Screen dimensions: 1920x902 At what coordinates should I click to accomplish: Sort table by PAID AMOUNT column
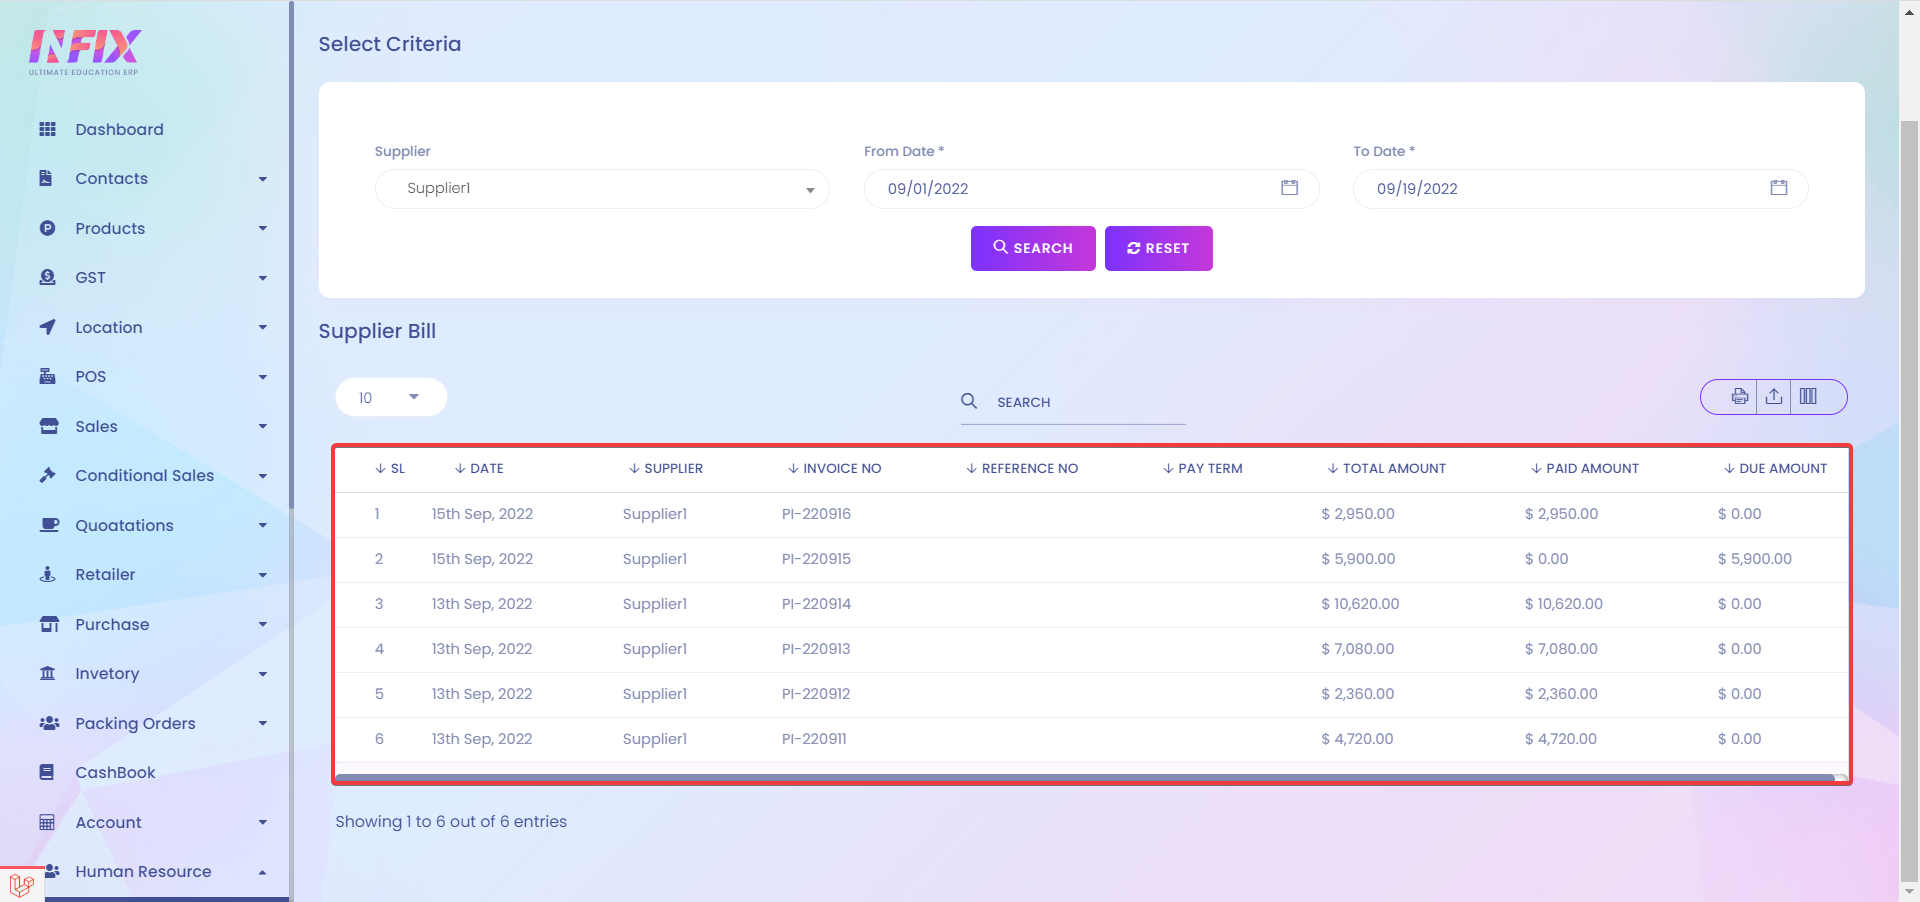pos(1584,468)
